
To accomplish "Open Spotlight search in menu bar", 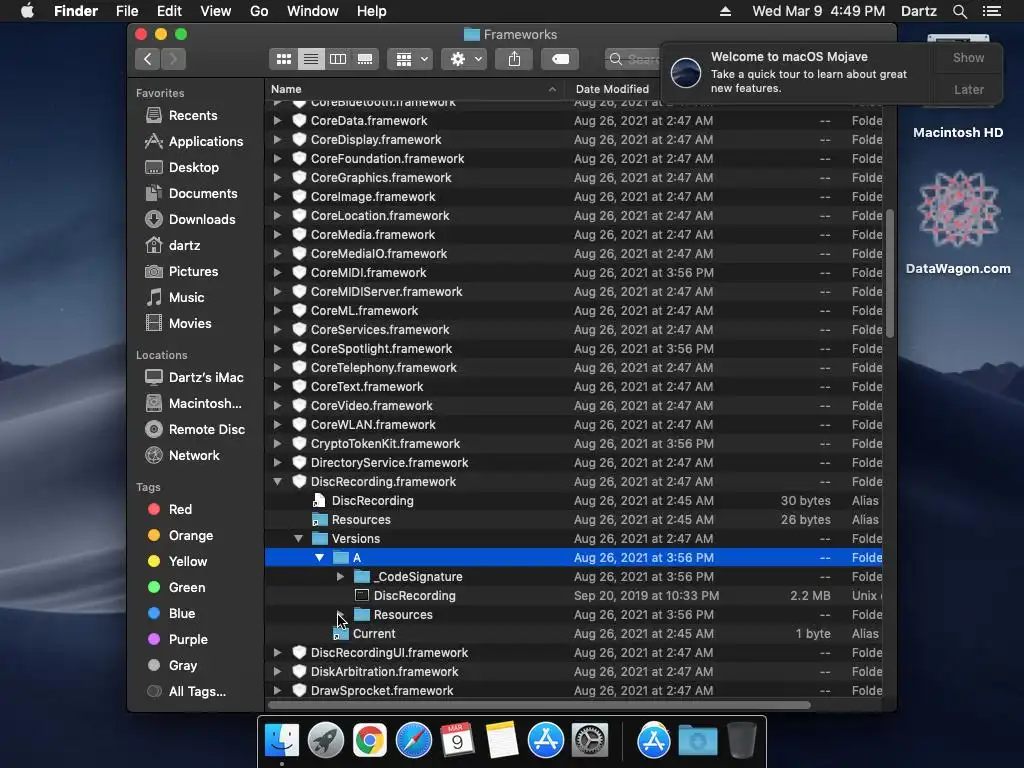I will [x=959, y=11].
